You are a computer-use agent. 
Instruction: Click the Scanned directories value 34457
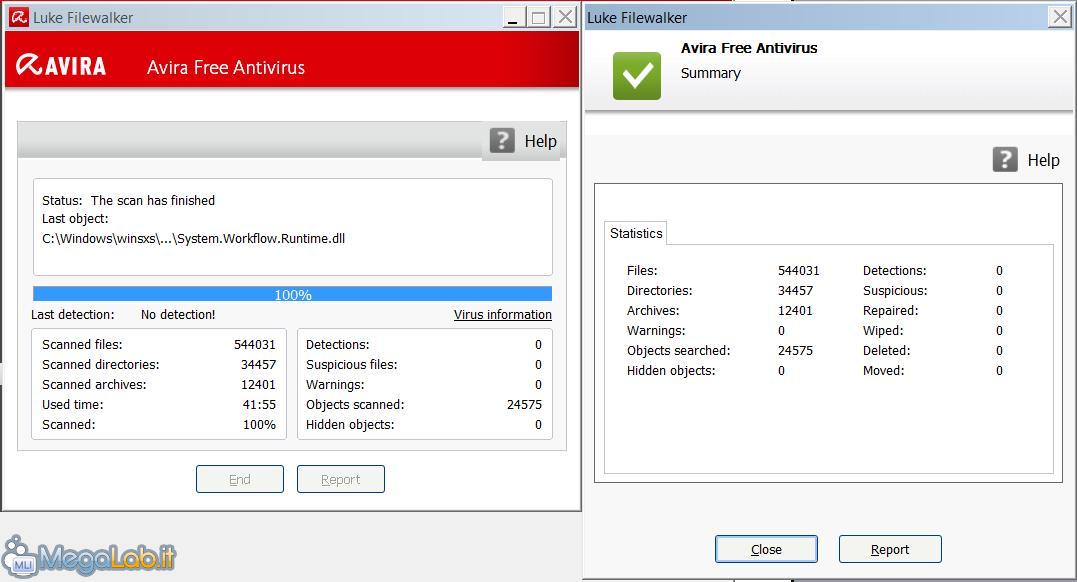258,364
